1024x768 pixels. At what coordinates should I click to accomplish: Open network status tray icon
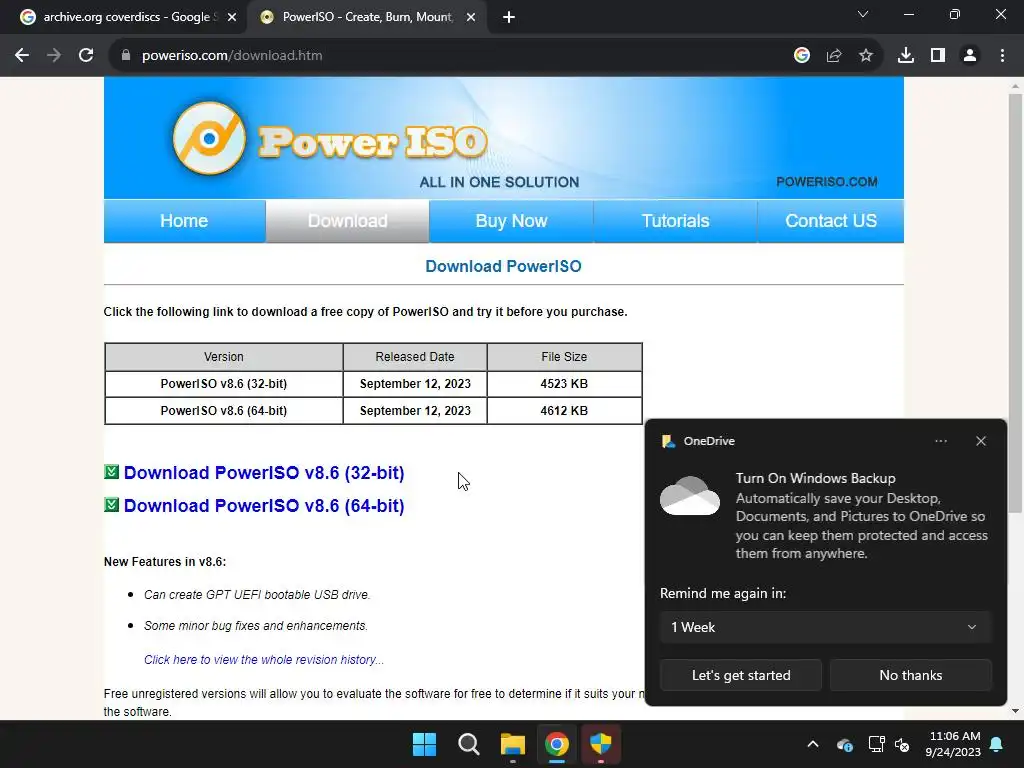[876, 744]
